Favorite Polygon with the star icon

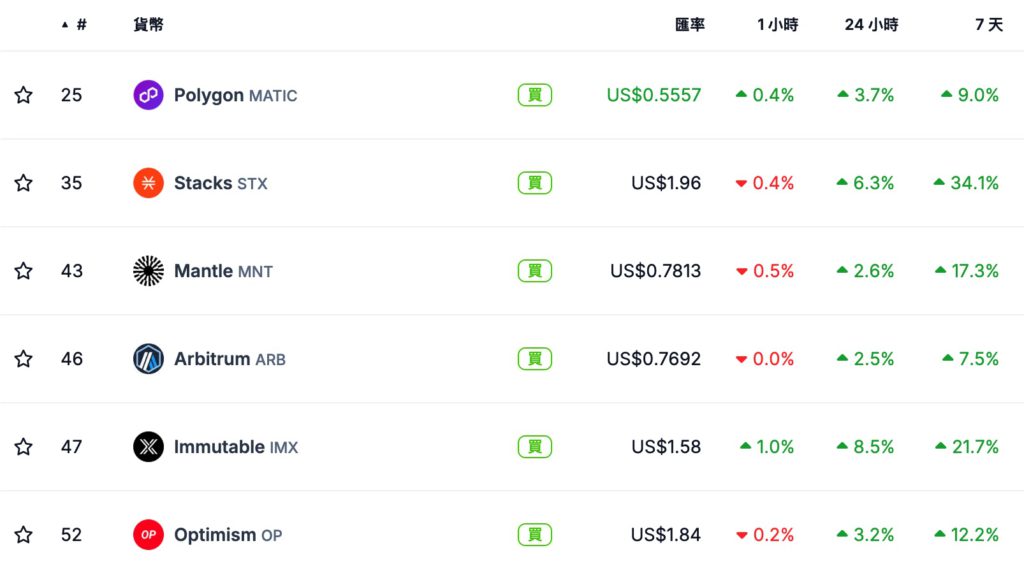point(23,95)
